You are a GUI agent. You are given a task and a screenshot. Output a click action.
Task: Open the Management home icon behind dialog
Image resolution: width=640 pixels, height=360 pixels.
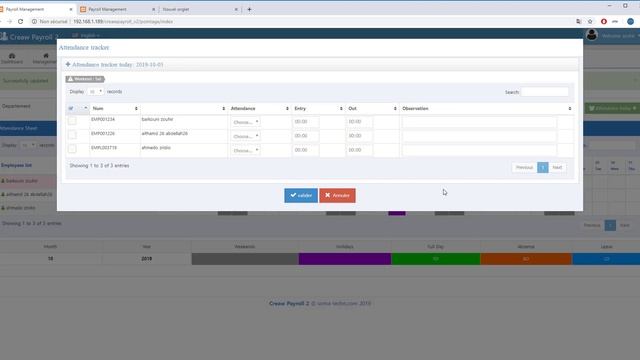point(46,56)
